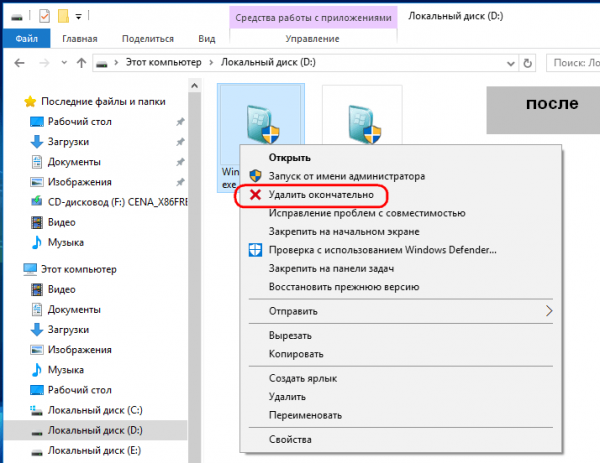This screenshot has width=600, height=463.
Task: Open the Управление ribbon tab
Action: tap(312, 39)
